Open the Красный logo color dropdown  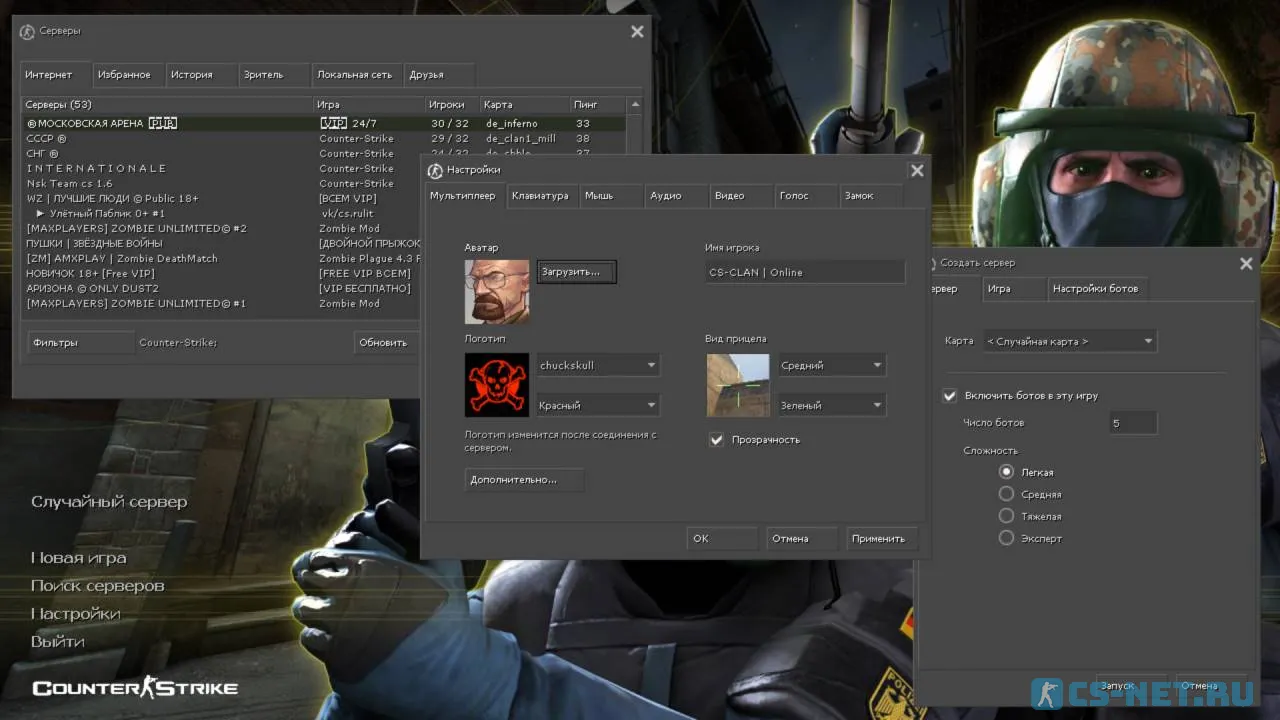(x=598, y=406)
